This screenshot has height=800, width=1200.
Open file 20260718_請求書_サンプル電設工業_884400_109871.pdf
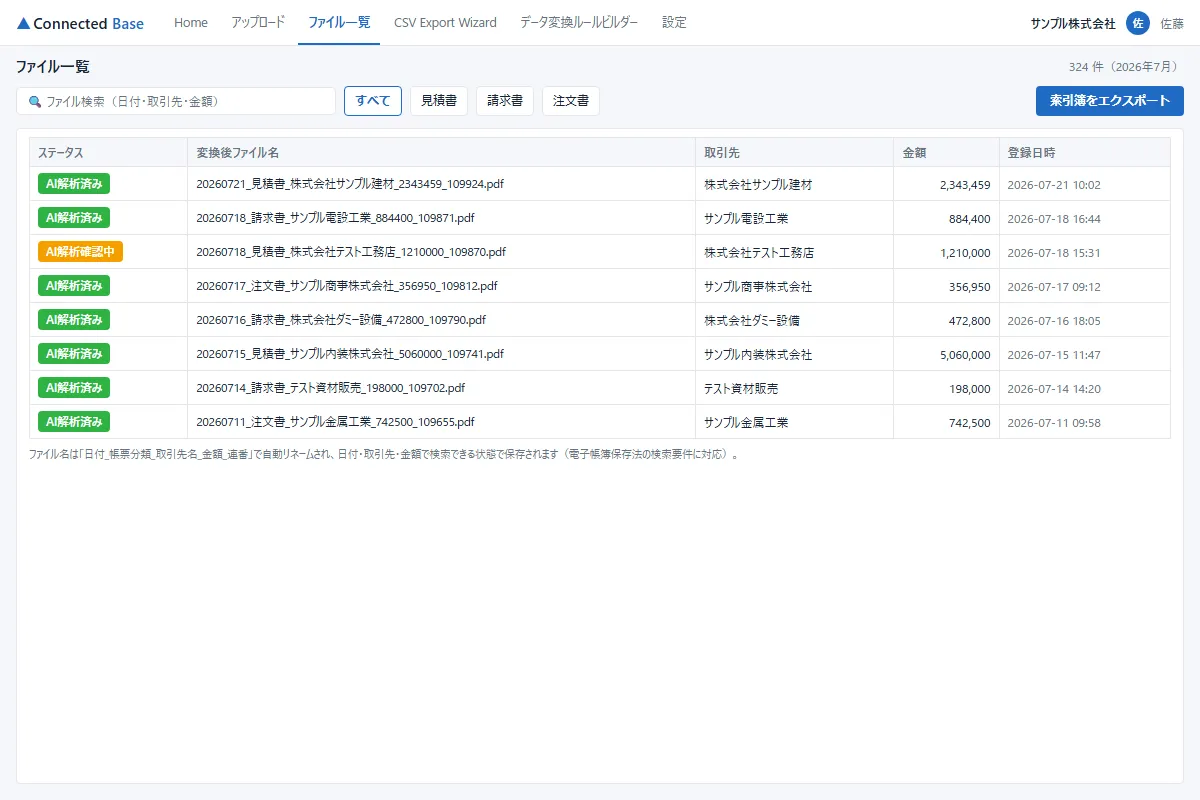[335, 218]
